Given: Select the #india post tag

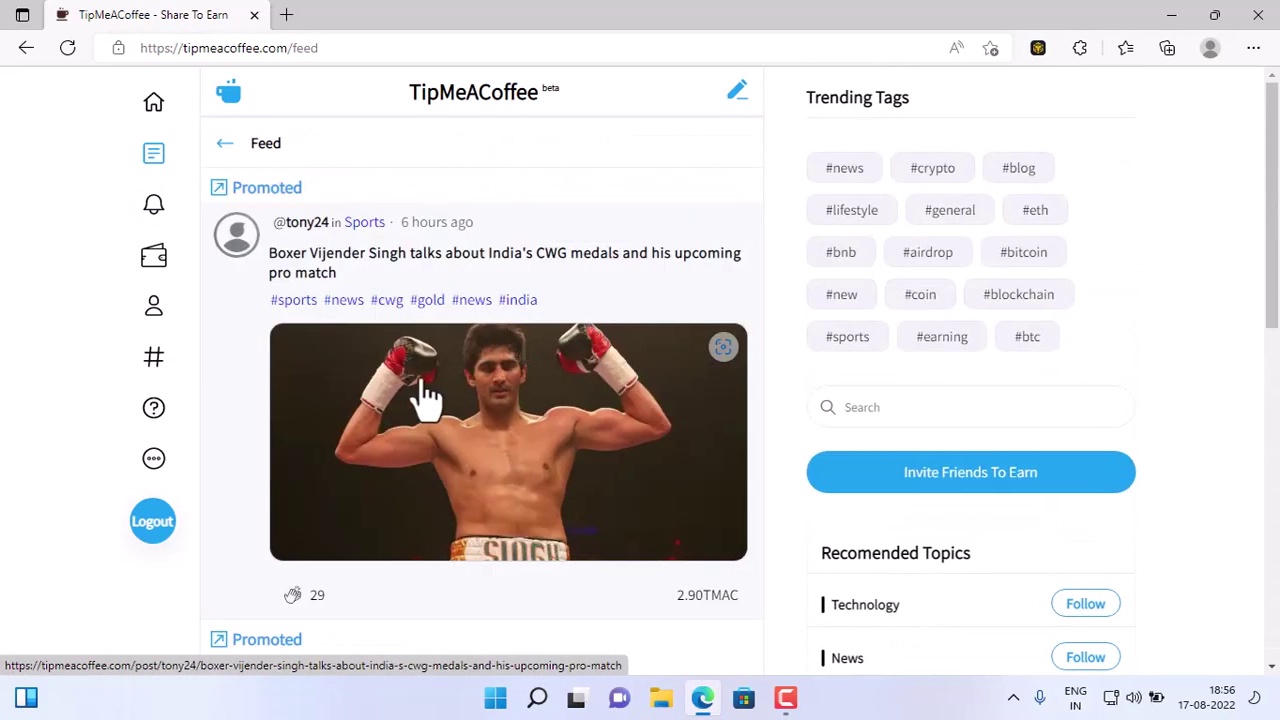Looking at the screenshot, I should point(518,300).
